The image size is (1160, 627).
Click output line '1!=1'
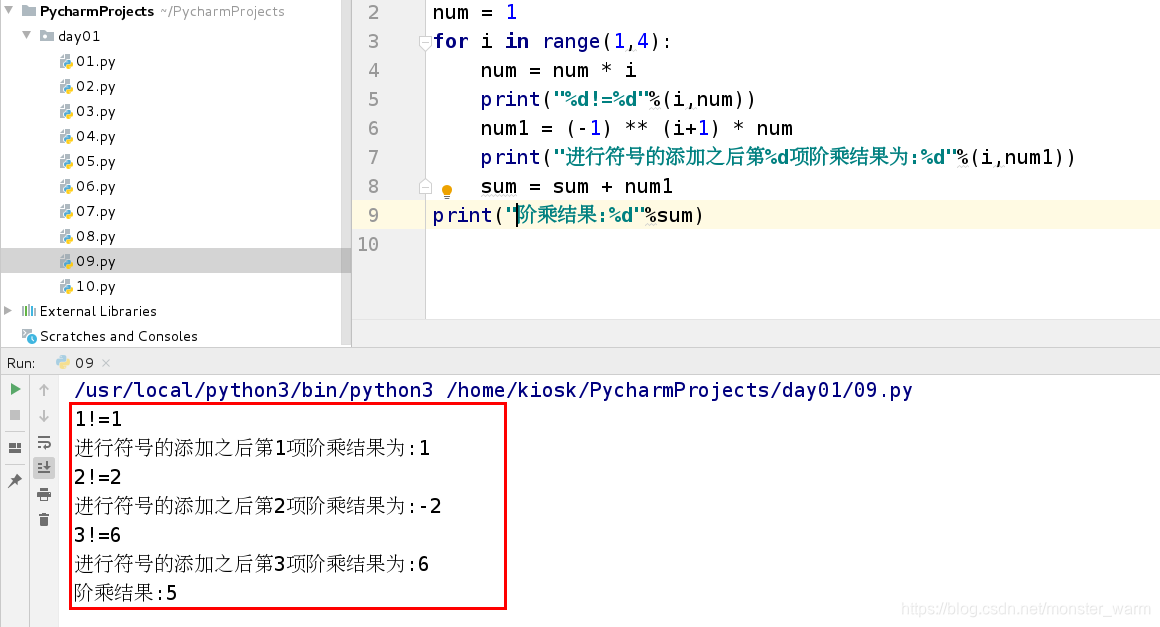(x=98, y=419)
